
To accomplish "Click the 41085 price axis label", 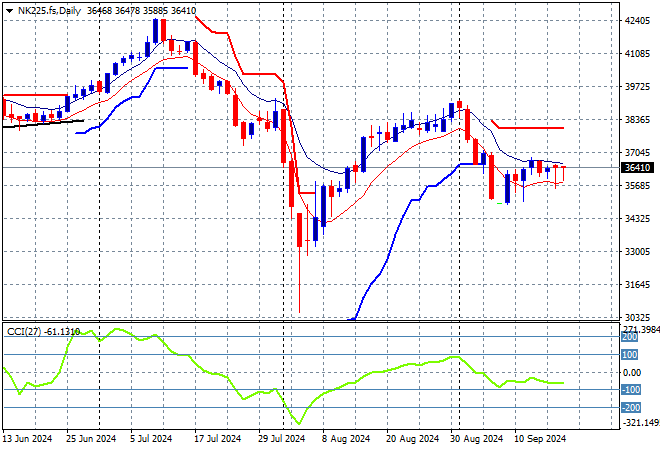I will [637, 53].
